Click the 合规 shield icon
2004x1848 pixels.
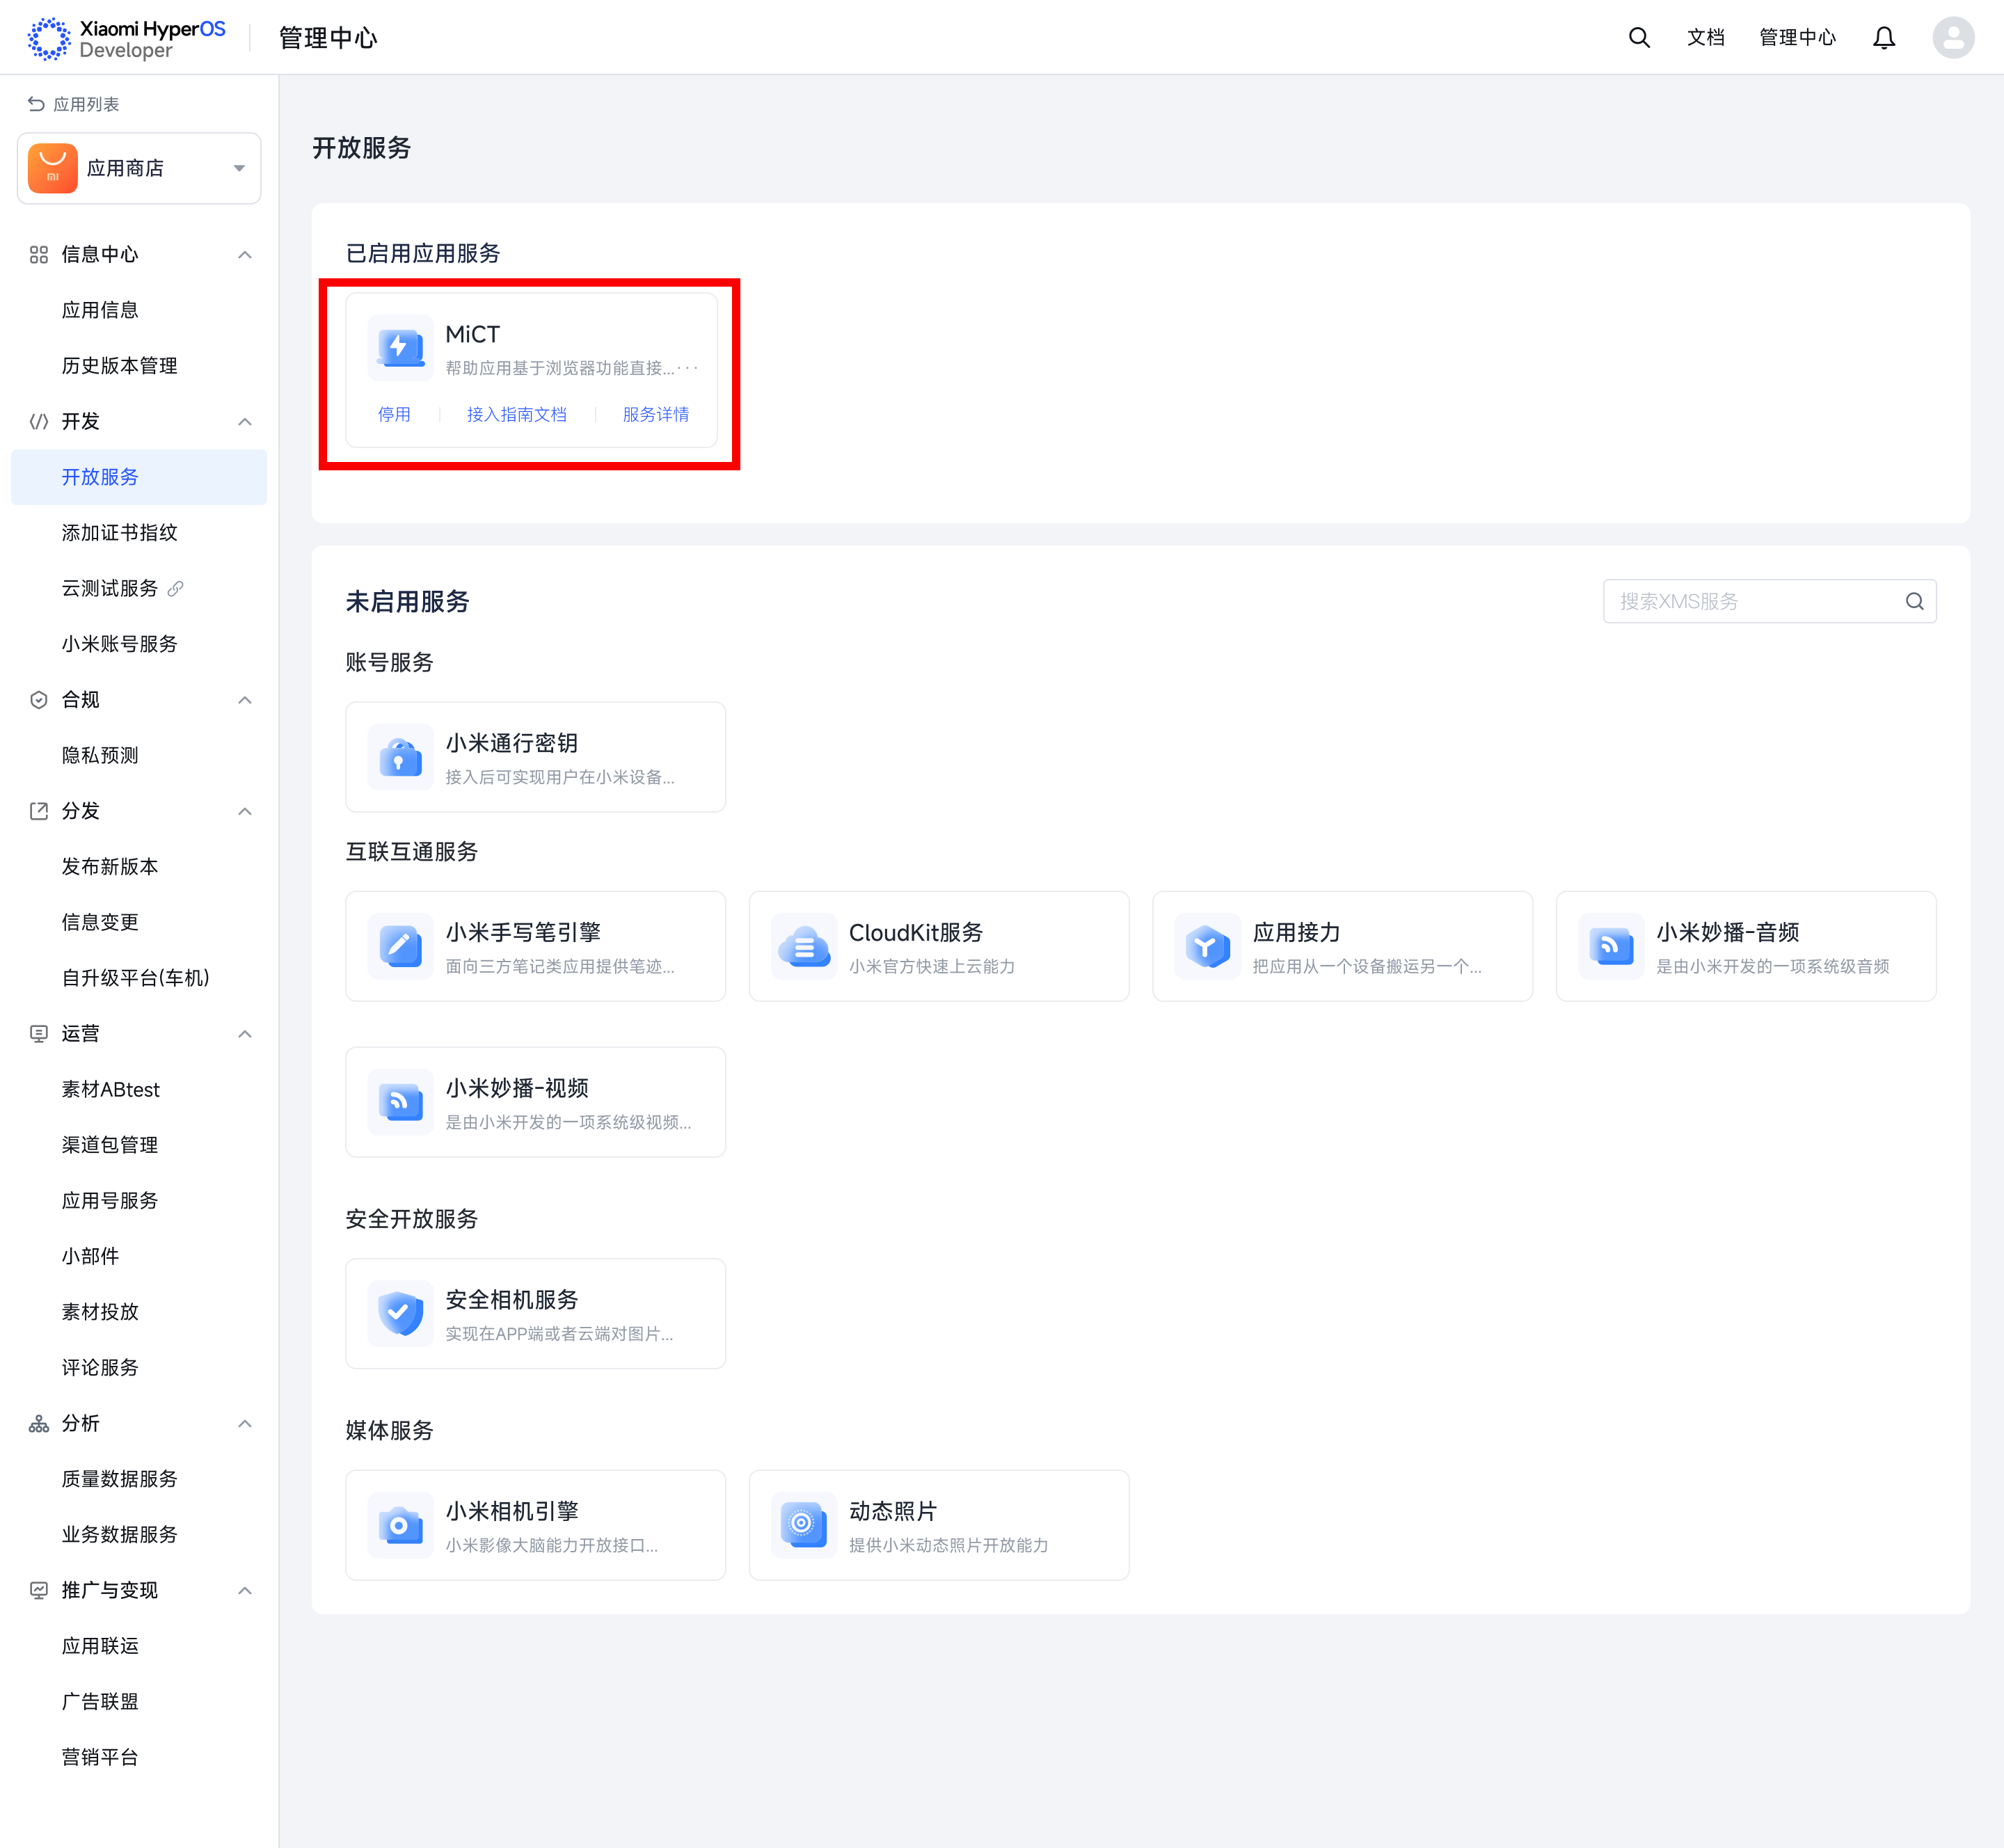pos(39,700)
